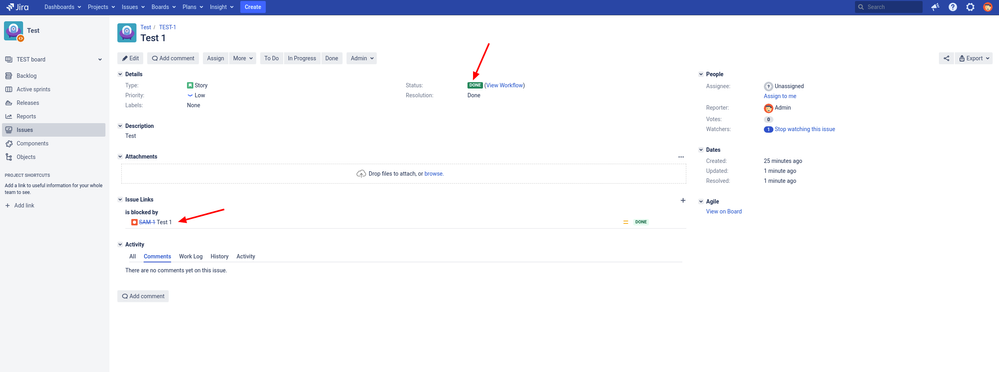Open the Dashboards menu

click(62, 7)
